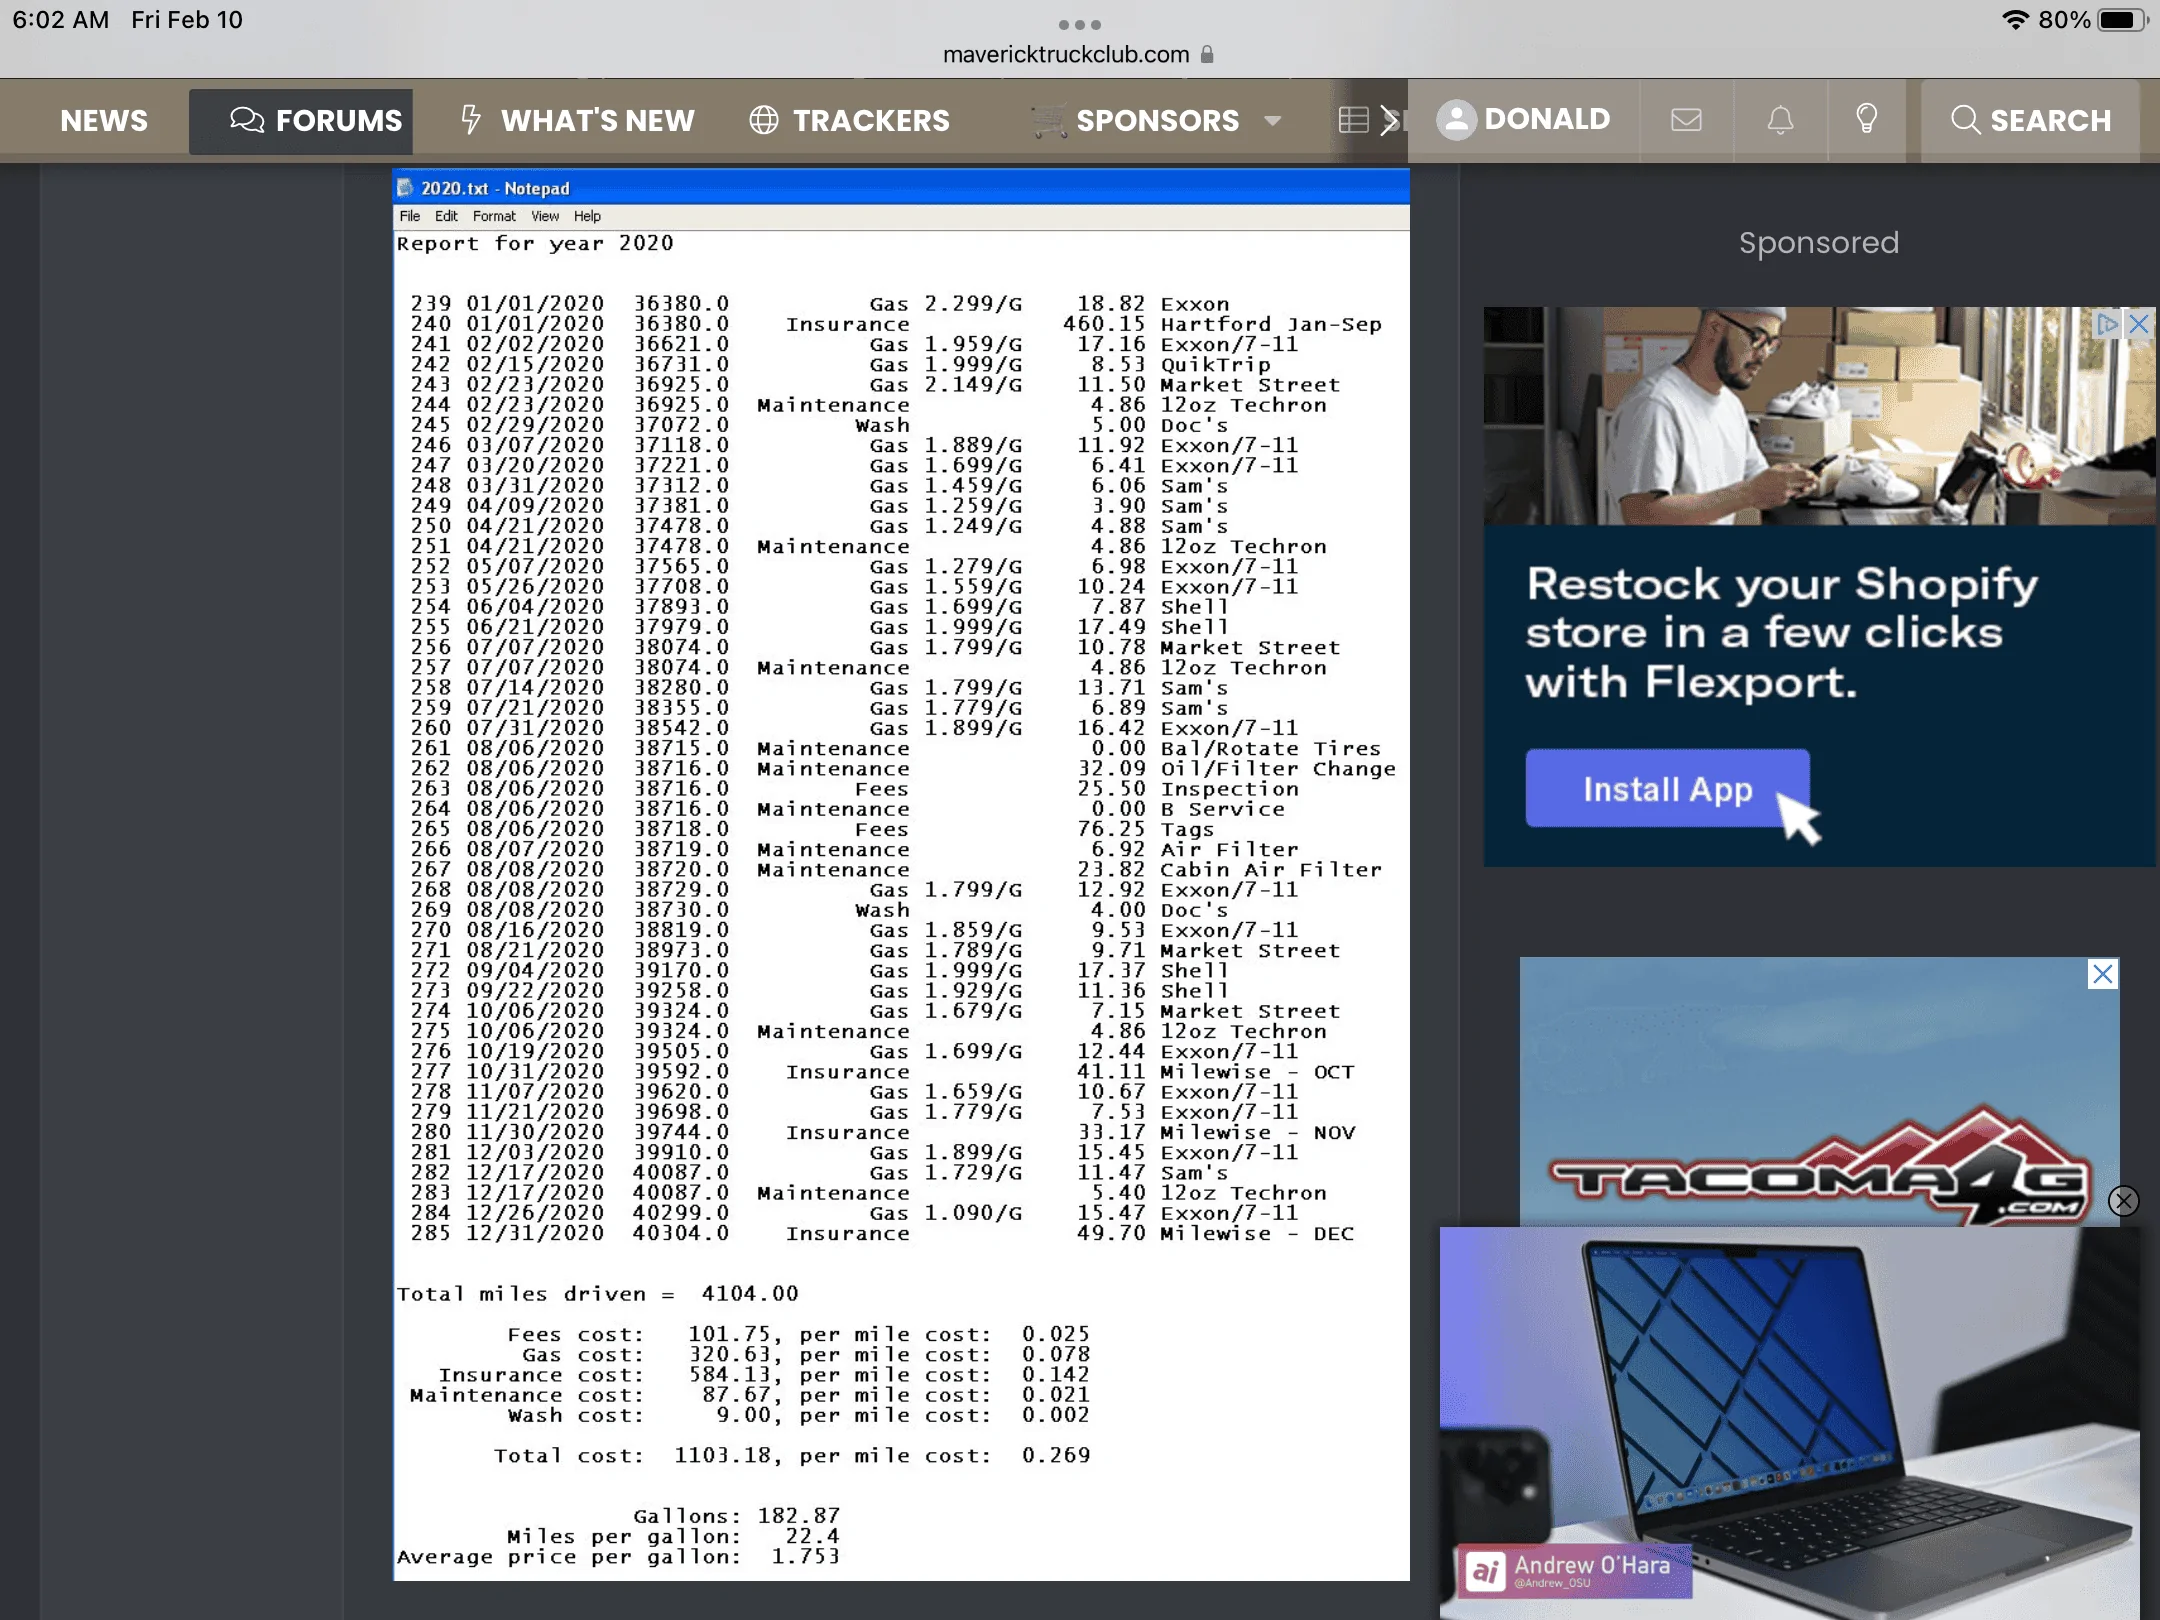Image resolution: width=2160 pixels, height=1620 pixels.
Task: Click 'QuikTrip' gas entry
Action: (x=1215, y=364)
